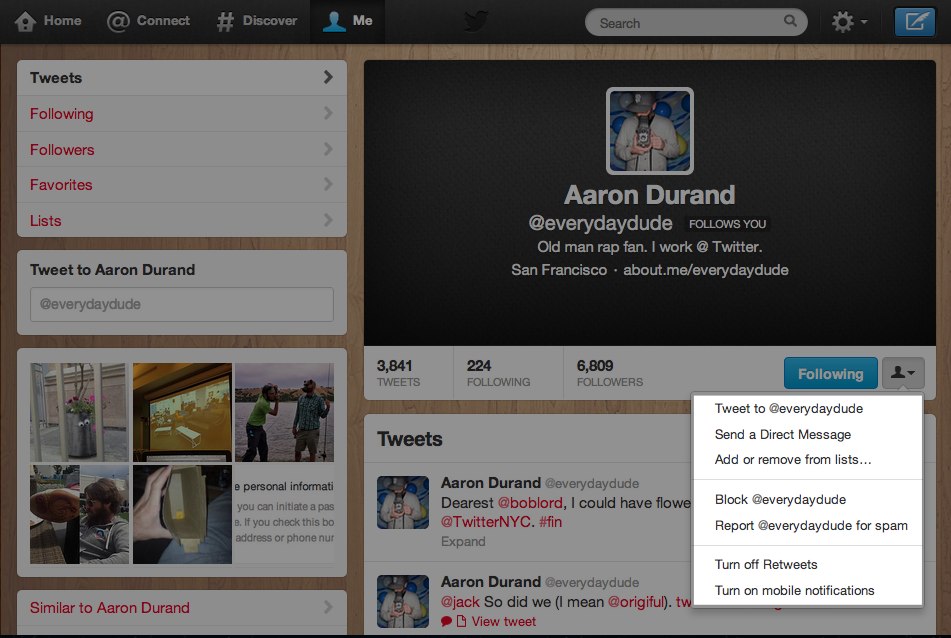The width and height of the screenshot is (951, 638).
Task: Click the Twitter bird logo
Action: click(476, 22)
